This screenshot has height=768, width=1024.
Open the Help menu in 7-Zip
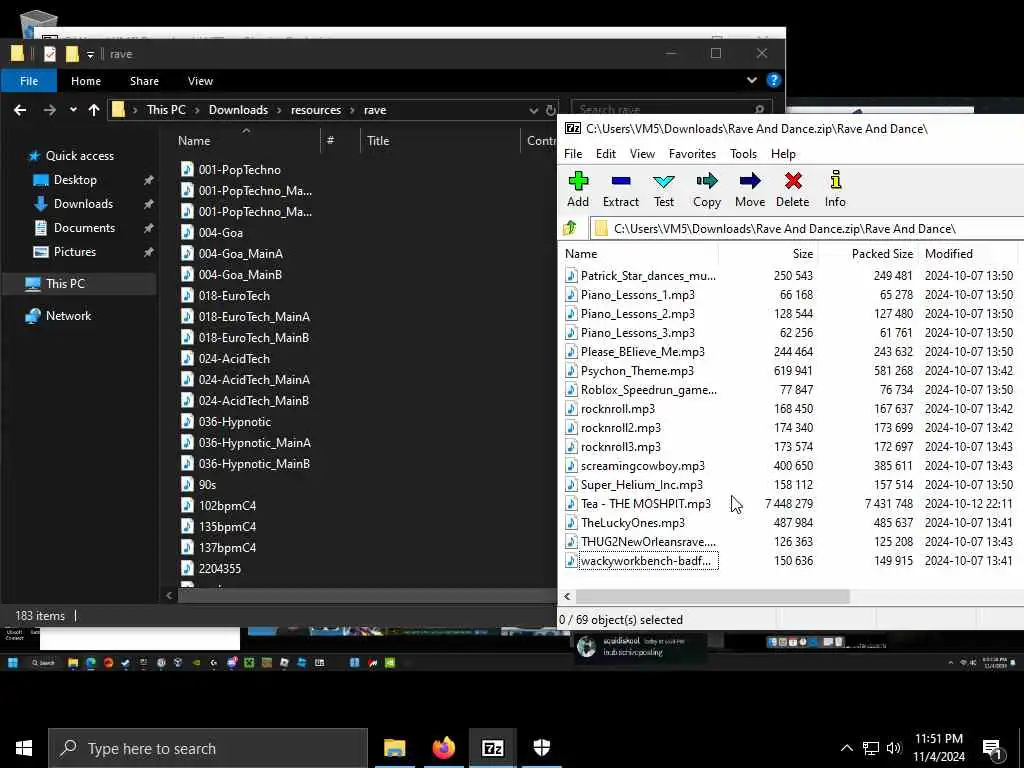[x=783, y=154]
